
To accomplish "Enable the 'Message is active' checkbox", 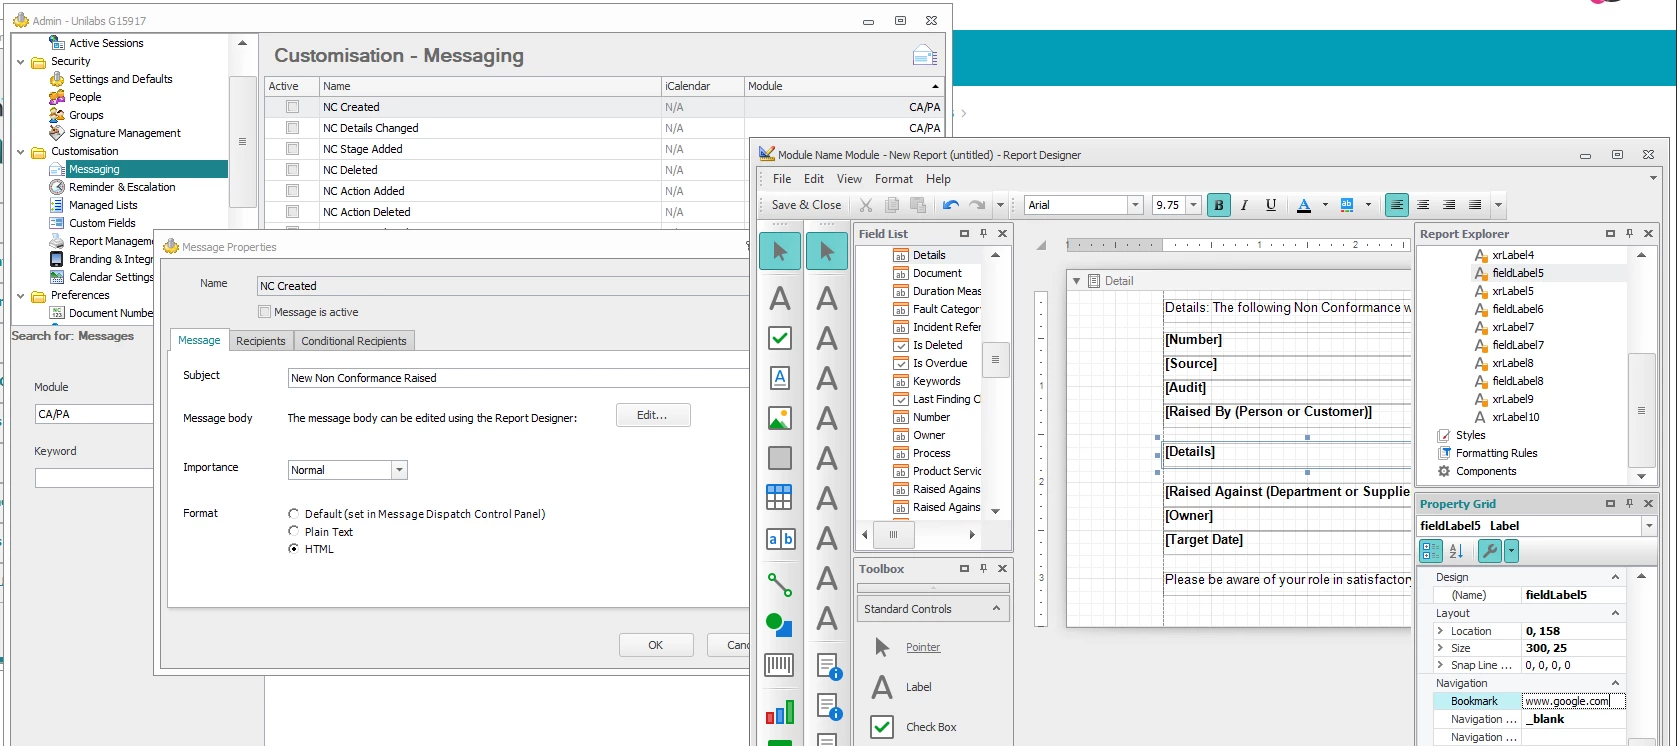I will [265, 312].
